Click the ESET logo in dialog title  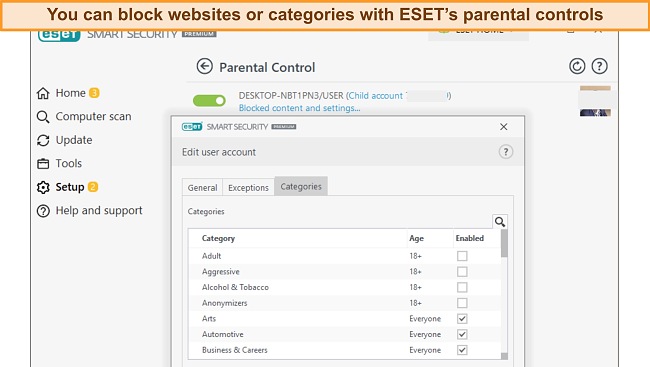click(x=192, y=126)
